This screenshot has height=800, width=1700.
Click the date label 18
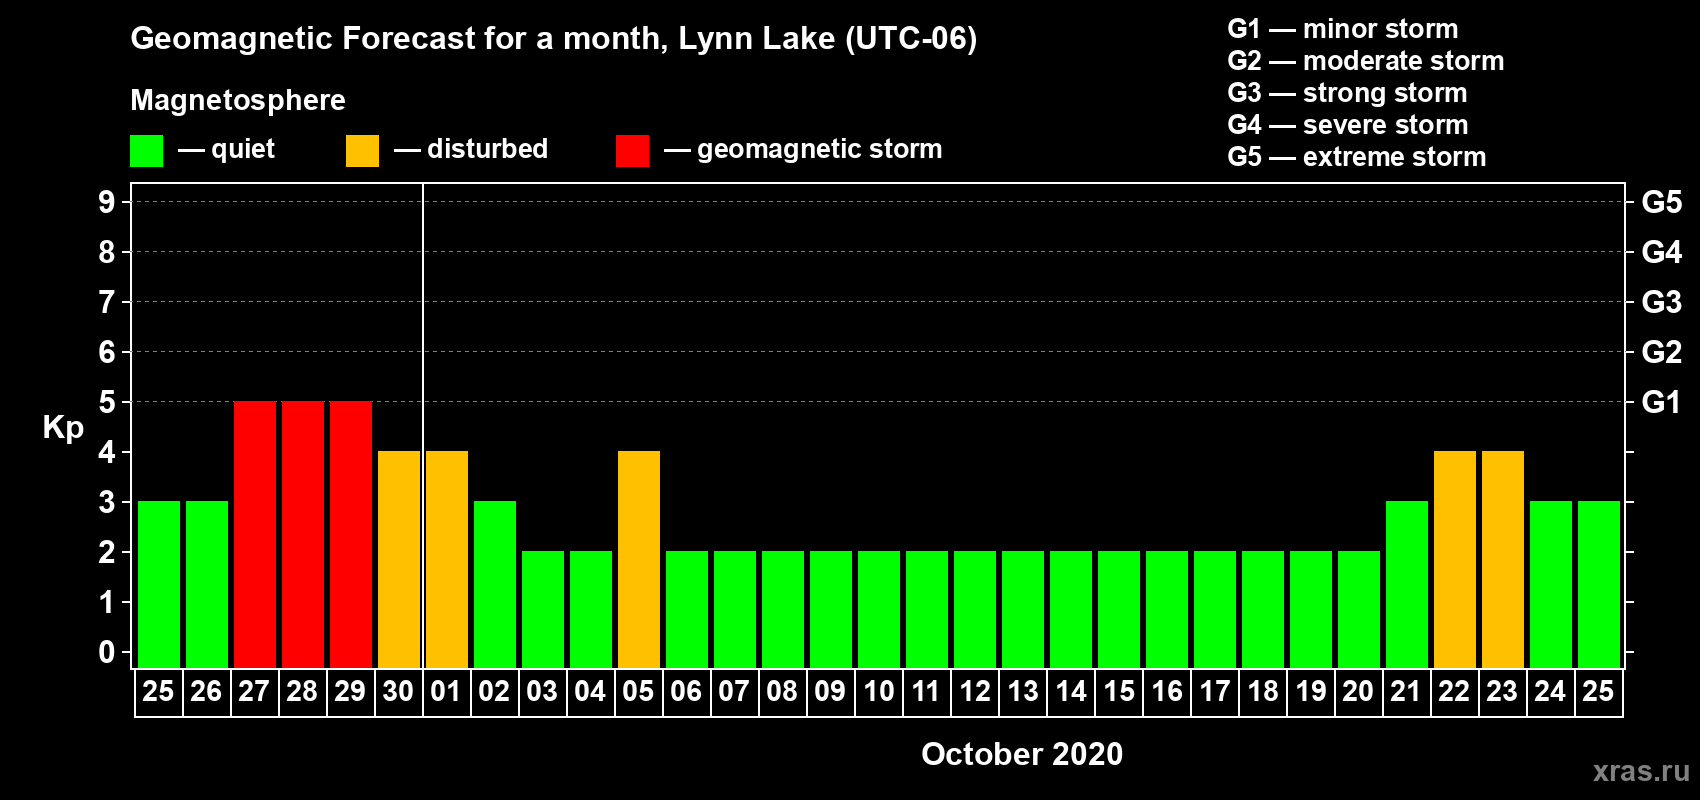pyautogui.click(x=1262, y=692)
